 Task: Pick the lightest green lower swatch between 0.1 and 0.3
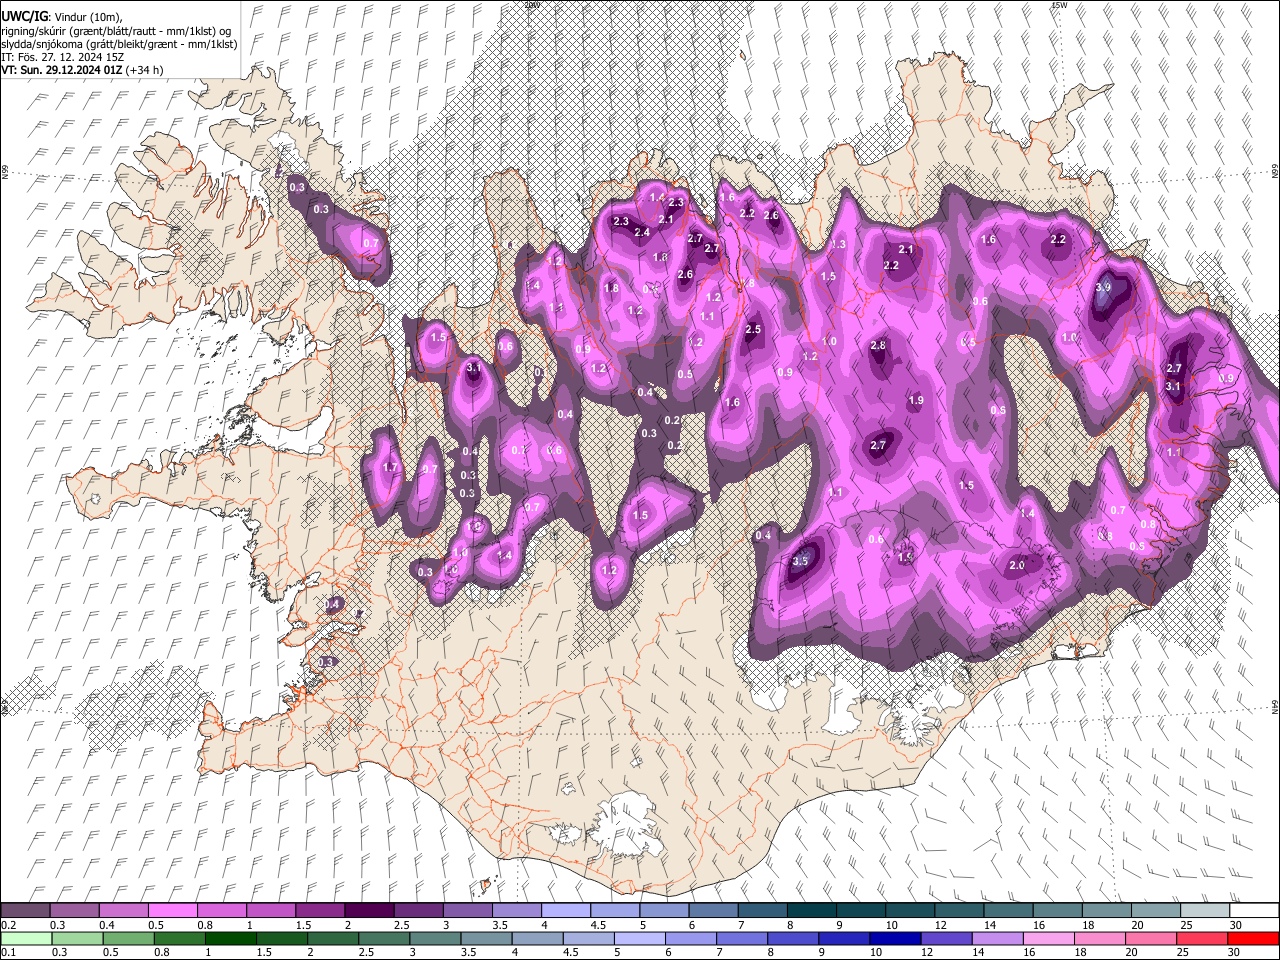(26, 938)
